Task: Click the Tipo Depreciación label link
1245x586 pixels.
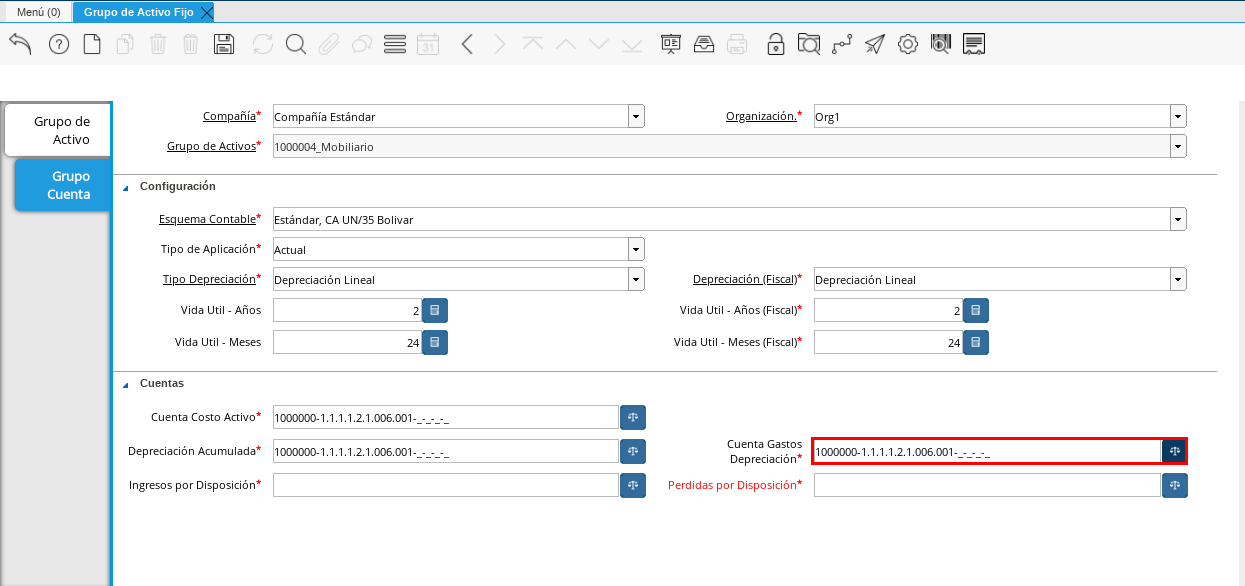Action: (209, 279)
